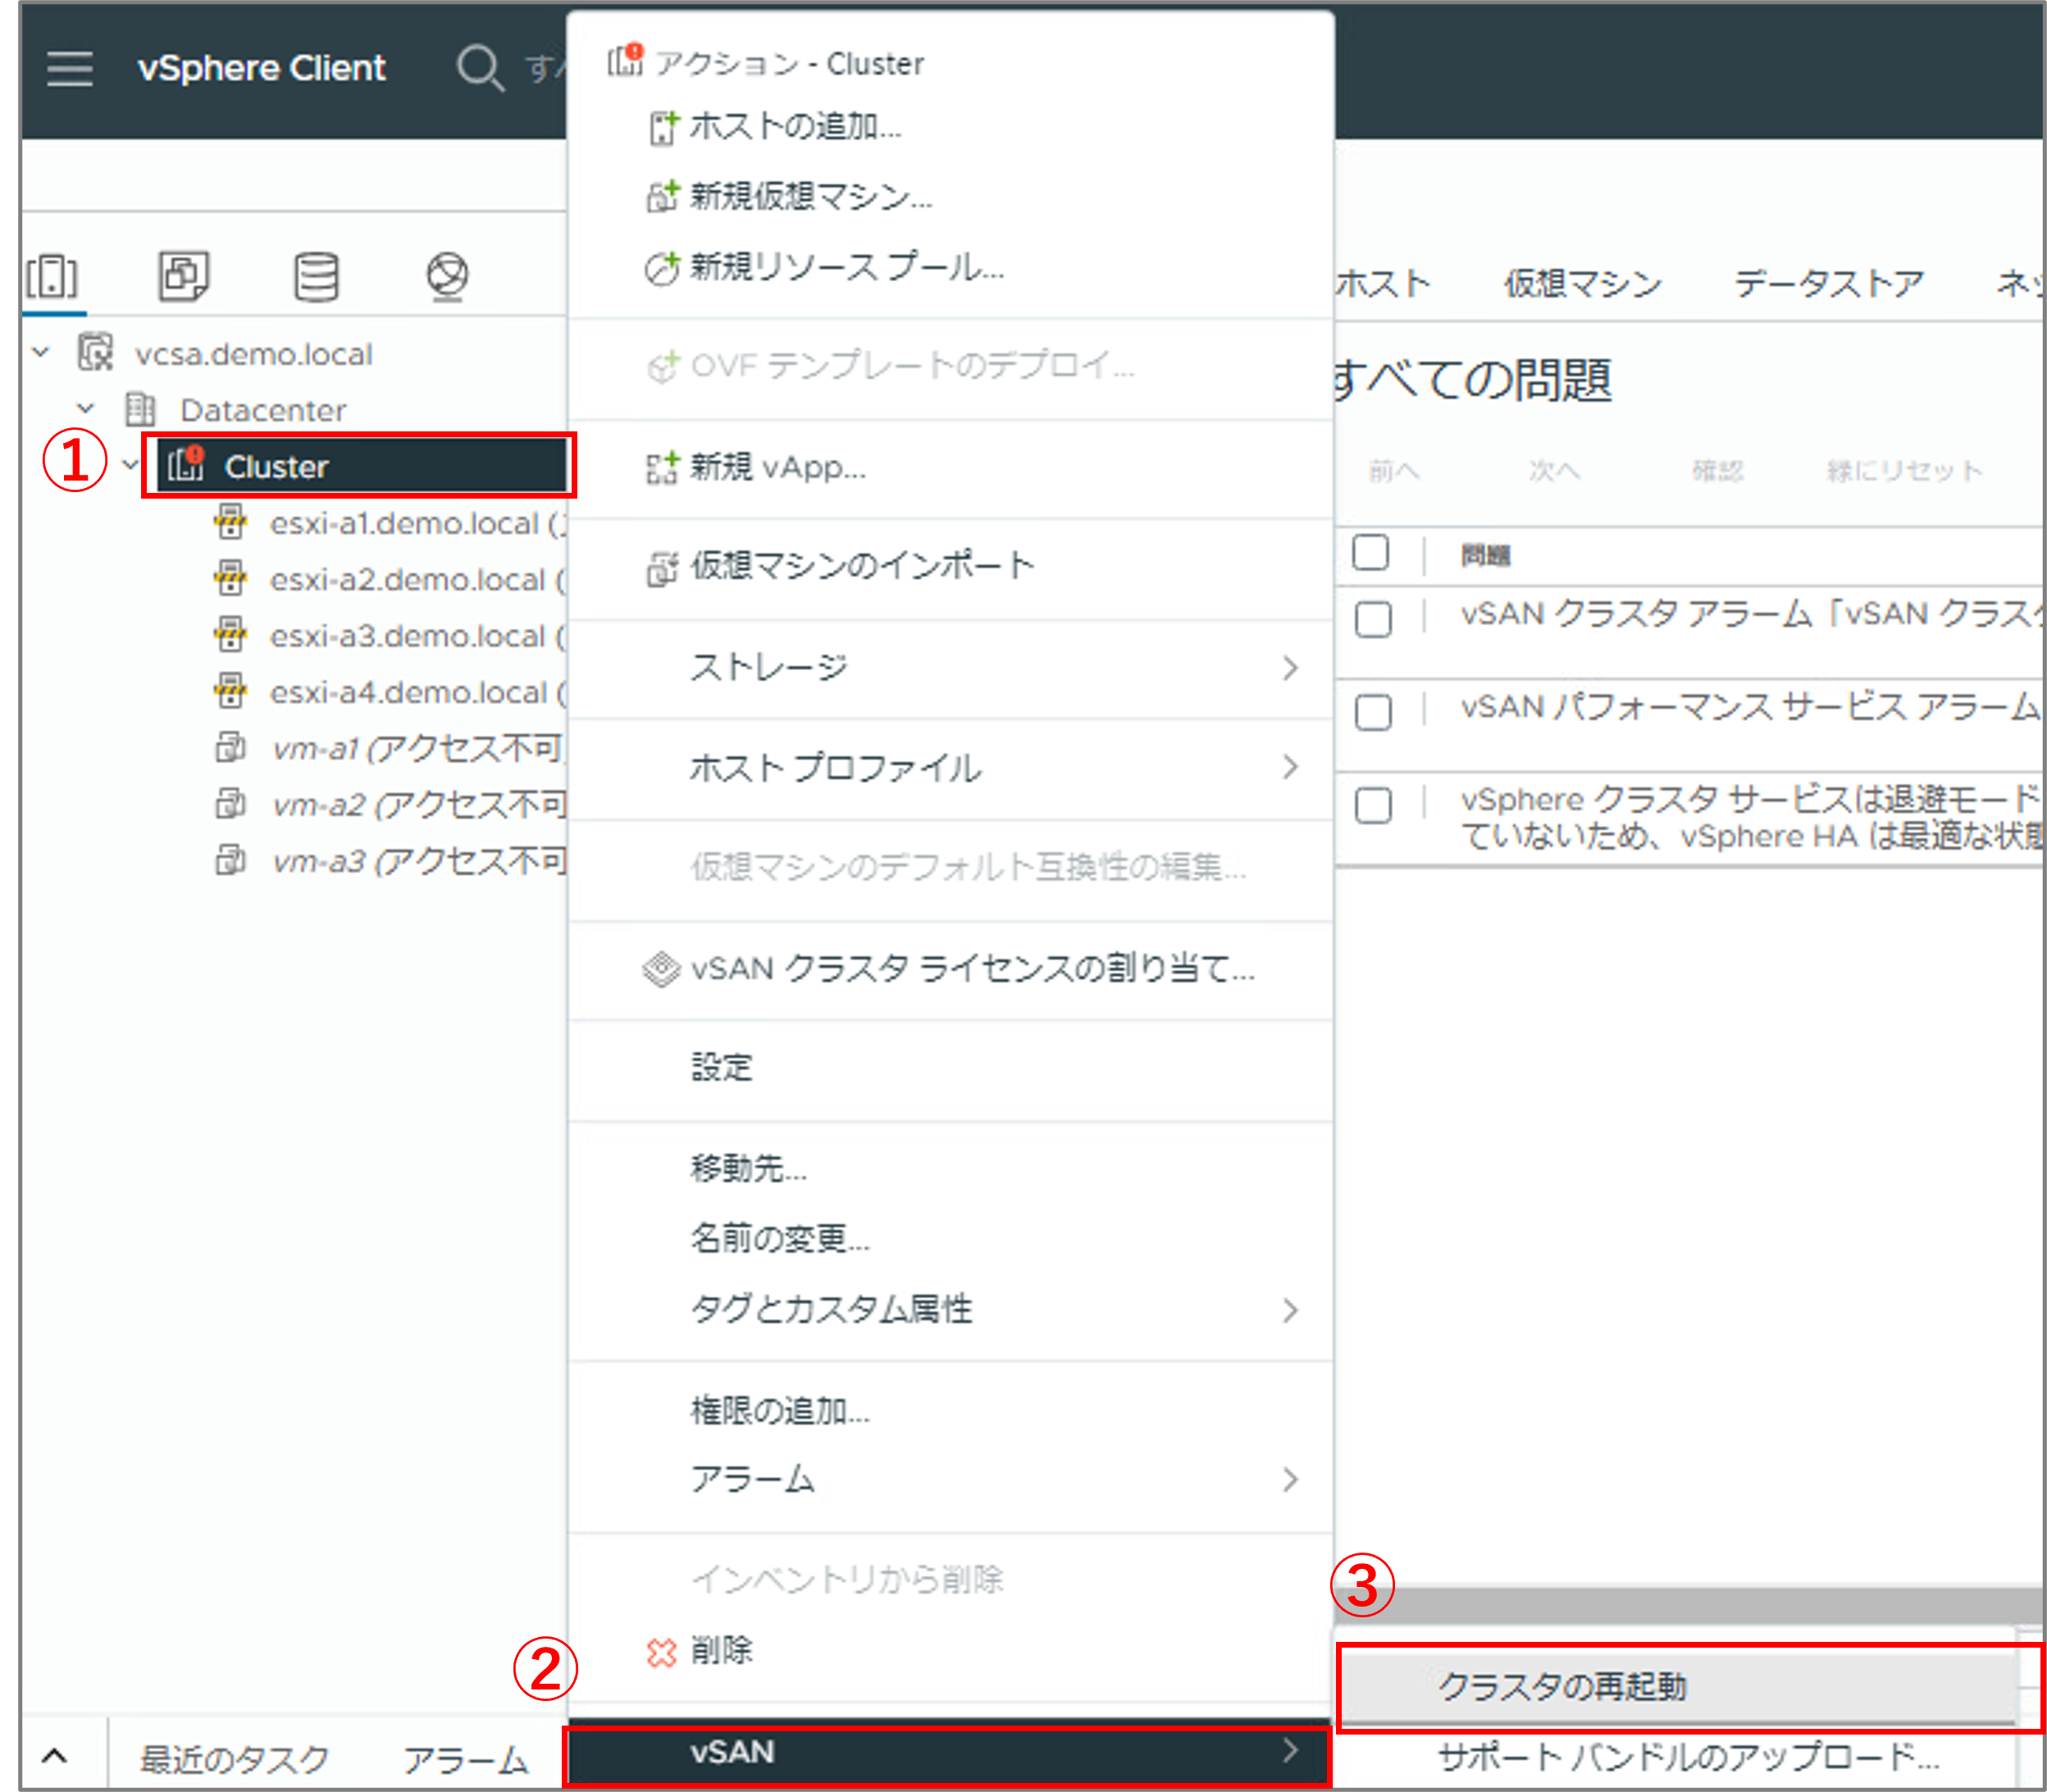Image resolution: width=2047 pixels, height=1792 pixels.
Task: Switch to アラーム bottom tab
Action: click(x=465, y=1759)
